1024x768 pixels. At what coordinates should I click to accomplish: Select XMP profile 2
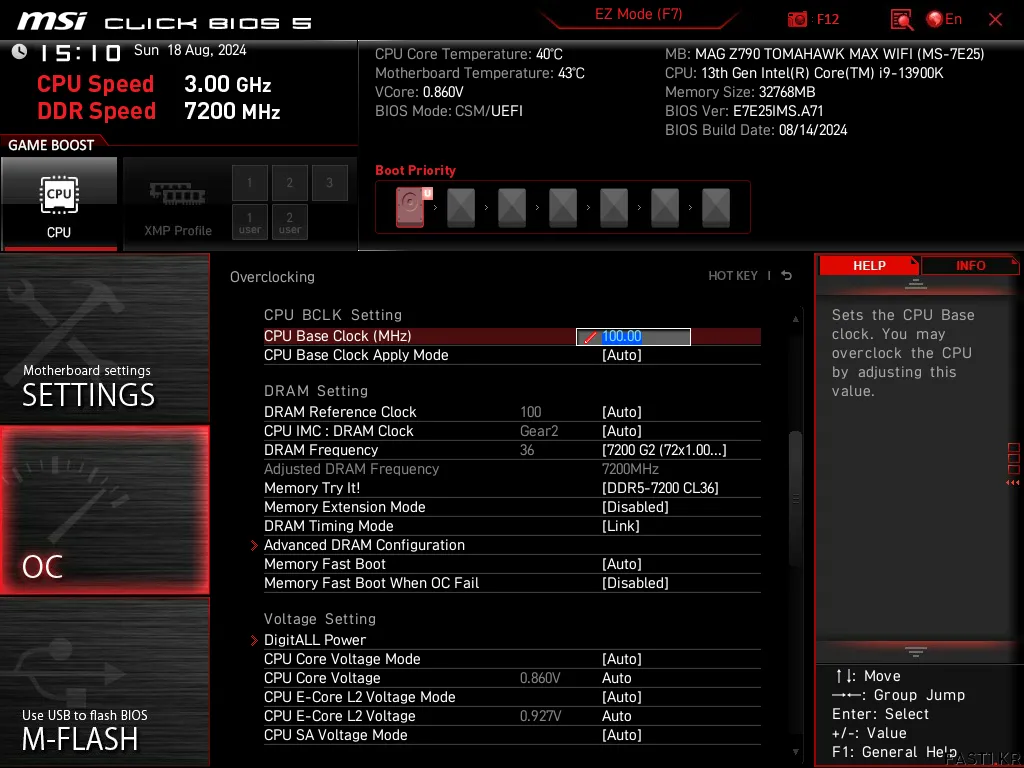coord(289,183)
